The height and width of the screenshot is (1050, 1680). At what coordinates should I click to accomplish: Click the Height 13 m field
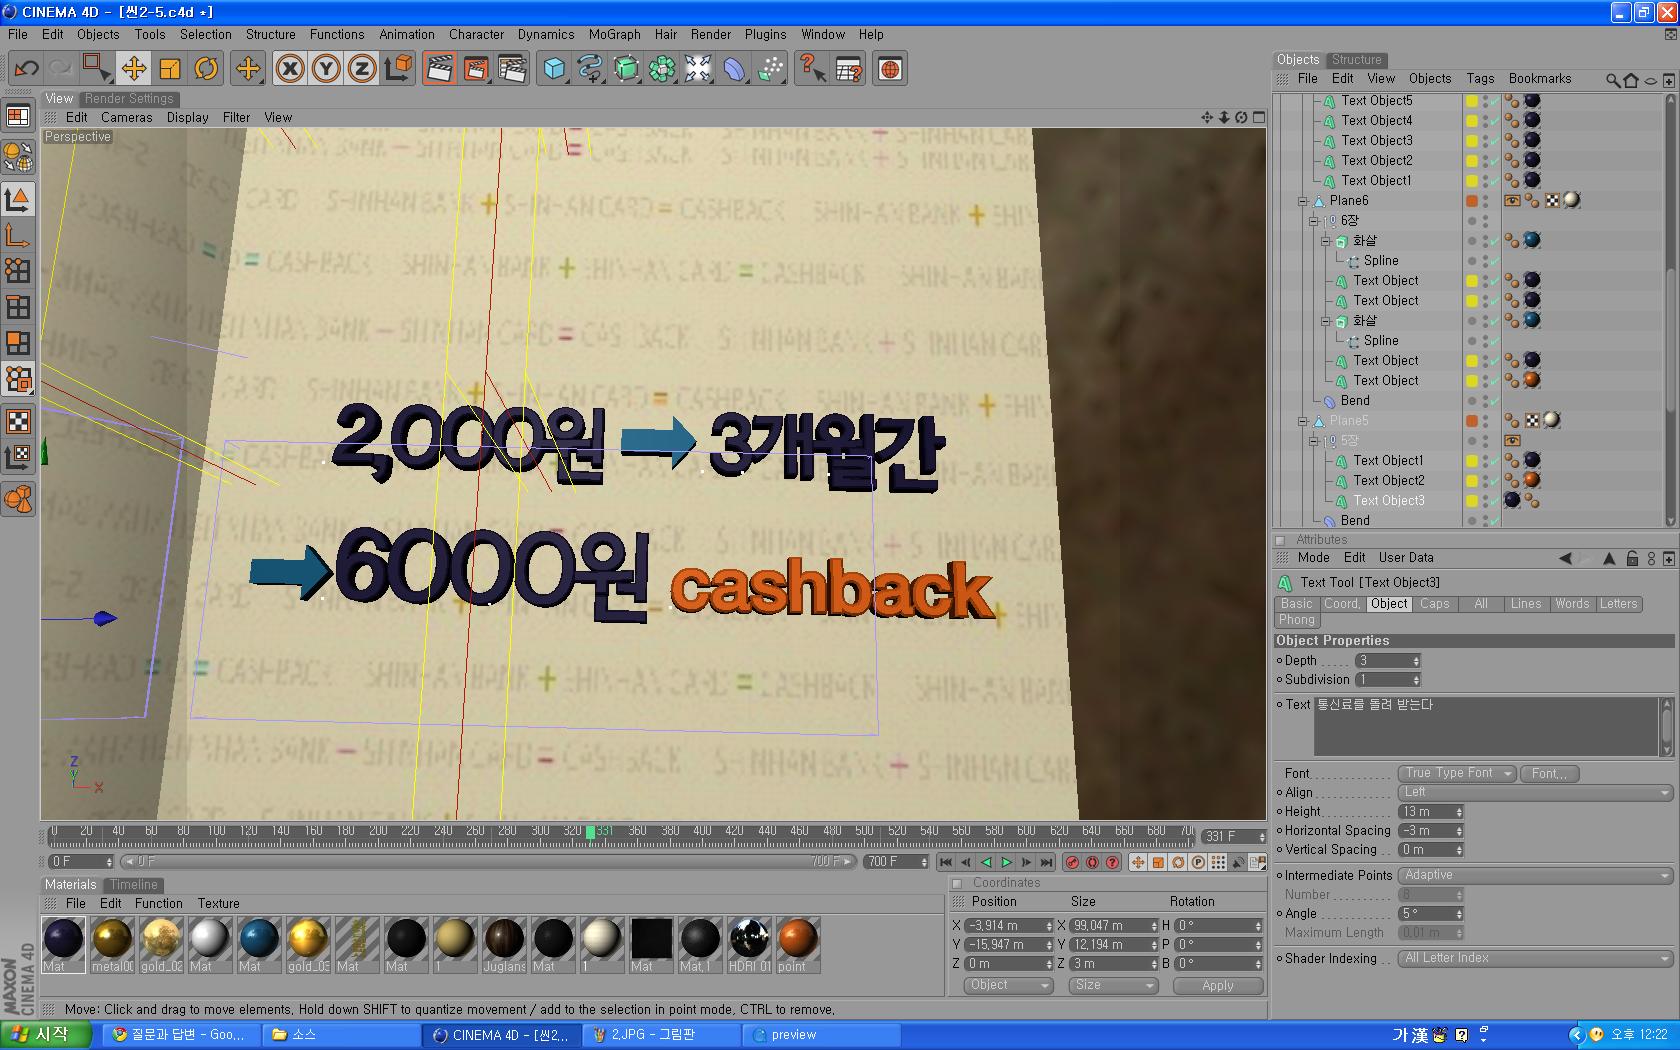pyautogui.click(x=1431, y=812)
